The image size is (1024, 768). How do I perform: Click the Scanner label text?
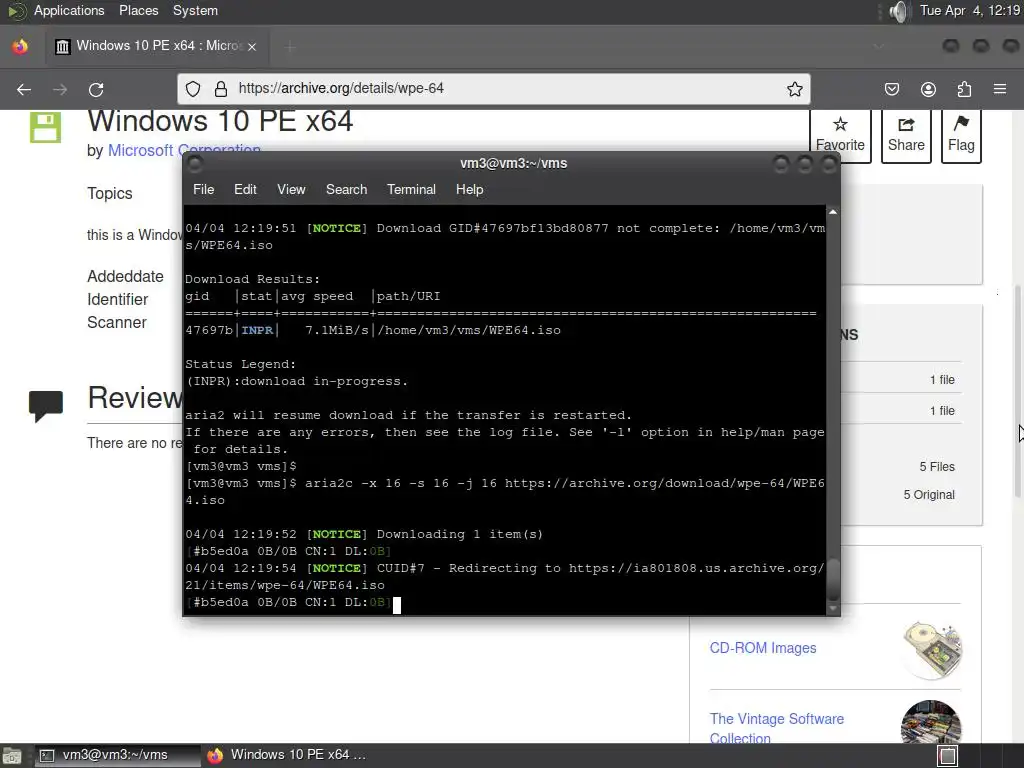click(x=117, y=323)
